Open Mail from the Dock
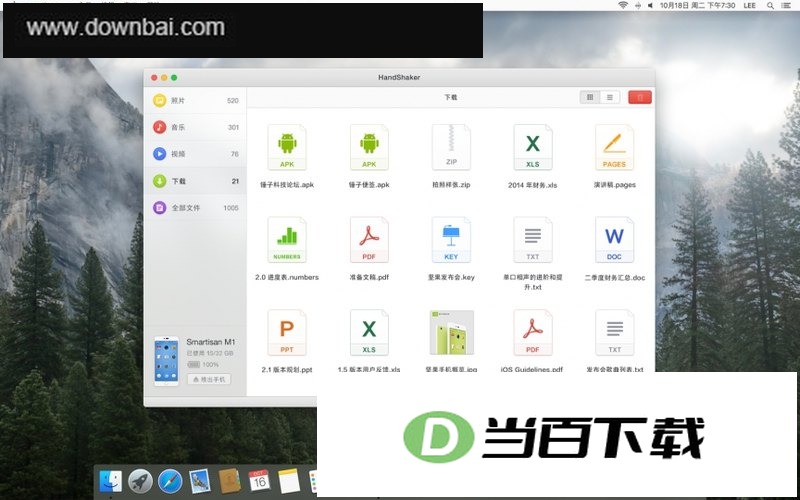The image size is (800, 500). point(199,481)
